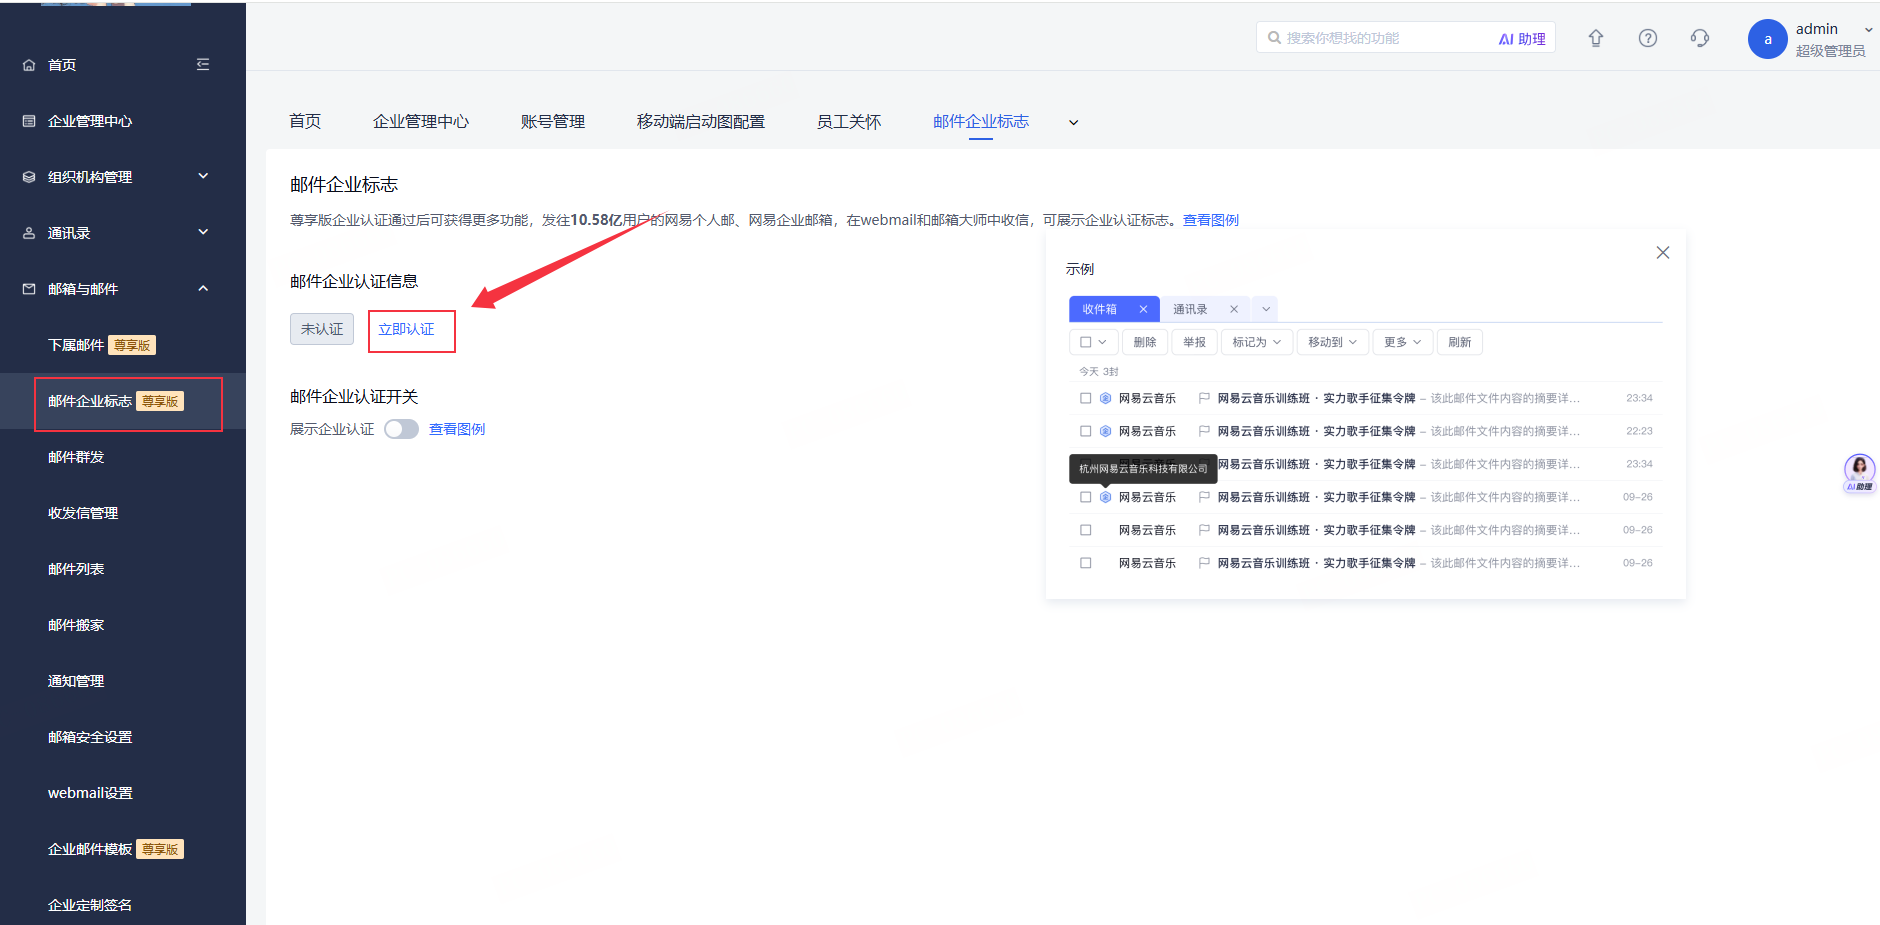Screen dimensions: 1880x925
Task: Select 邮件企业标志 sidebar item
Action: click(90, 401)
